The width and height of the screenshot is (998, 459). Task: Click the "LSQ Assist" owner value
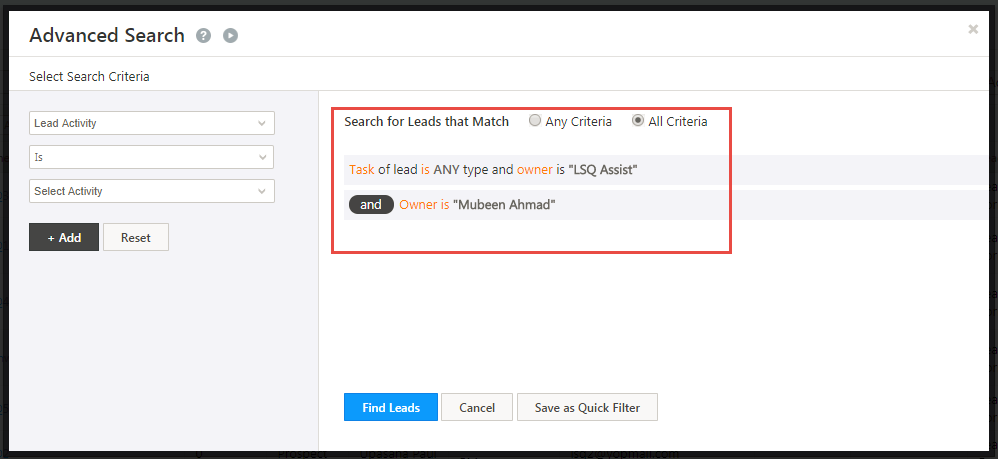(x=603, y=170)
